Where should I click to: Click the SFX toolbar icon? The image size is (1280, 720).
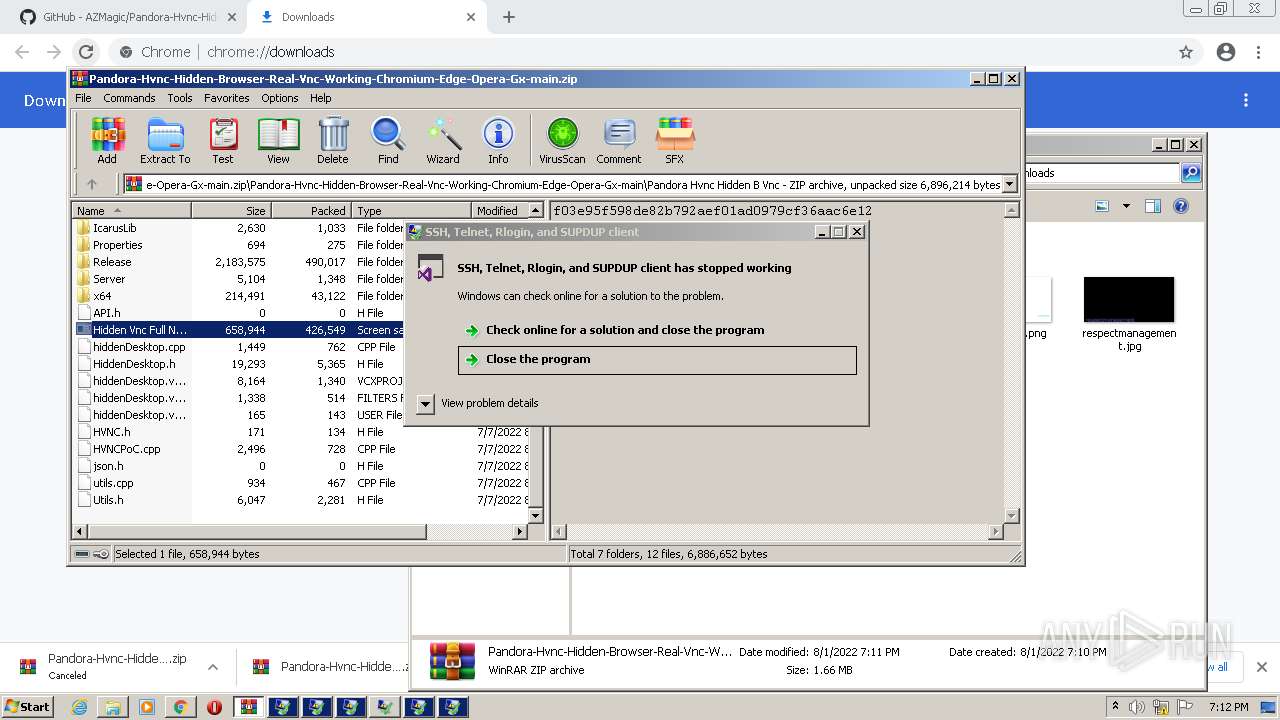pos(675,141)
